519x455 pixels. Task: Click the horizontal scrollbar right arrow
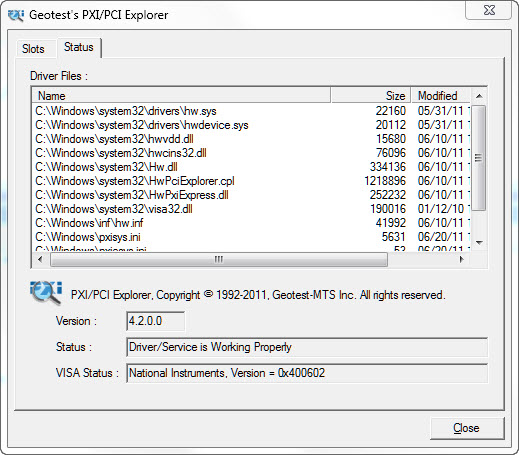[462, 259]
